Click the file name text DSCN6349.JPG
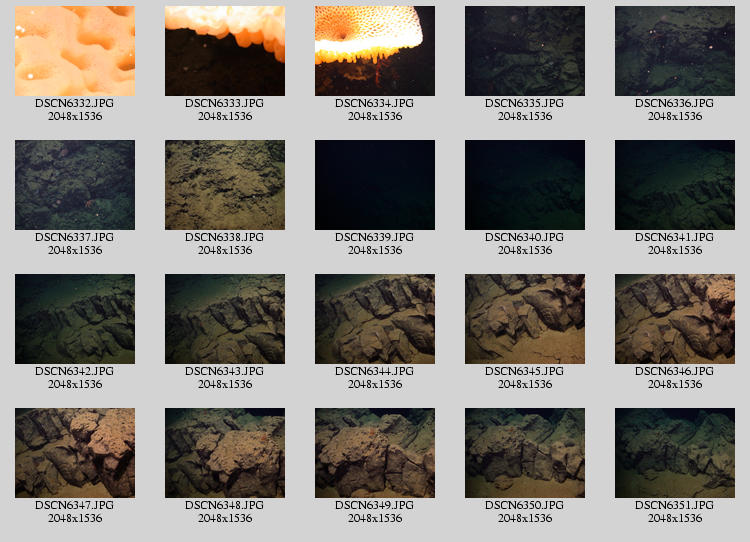The width and height of the screenshot is (750, 542). 375,505
